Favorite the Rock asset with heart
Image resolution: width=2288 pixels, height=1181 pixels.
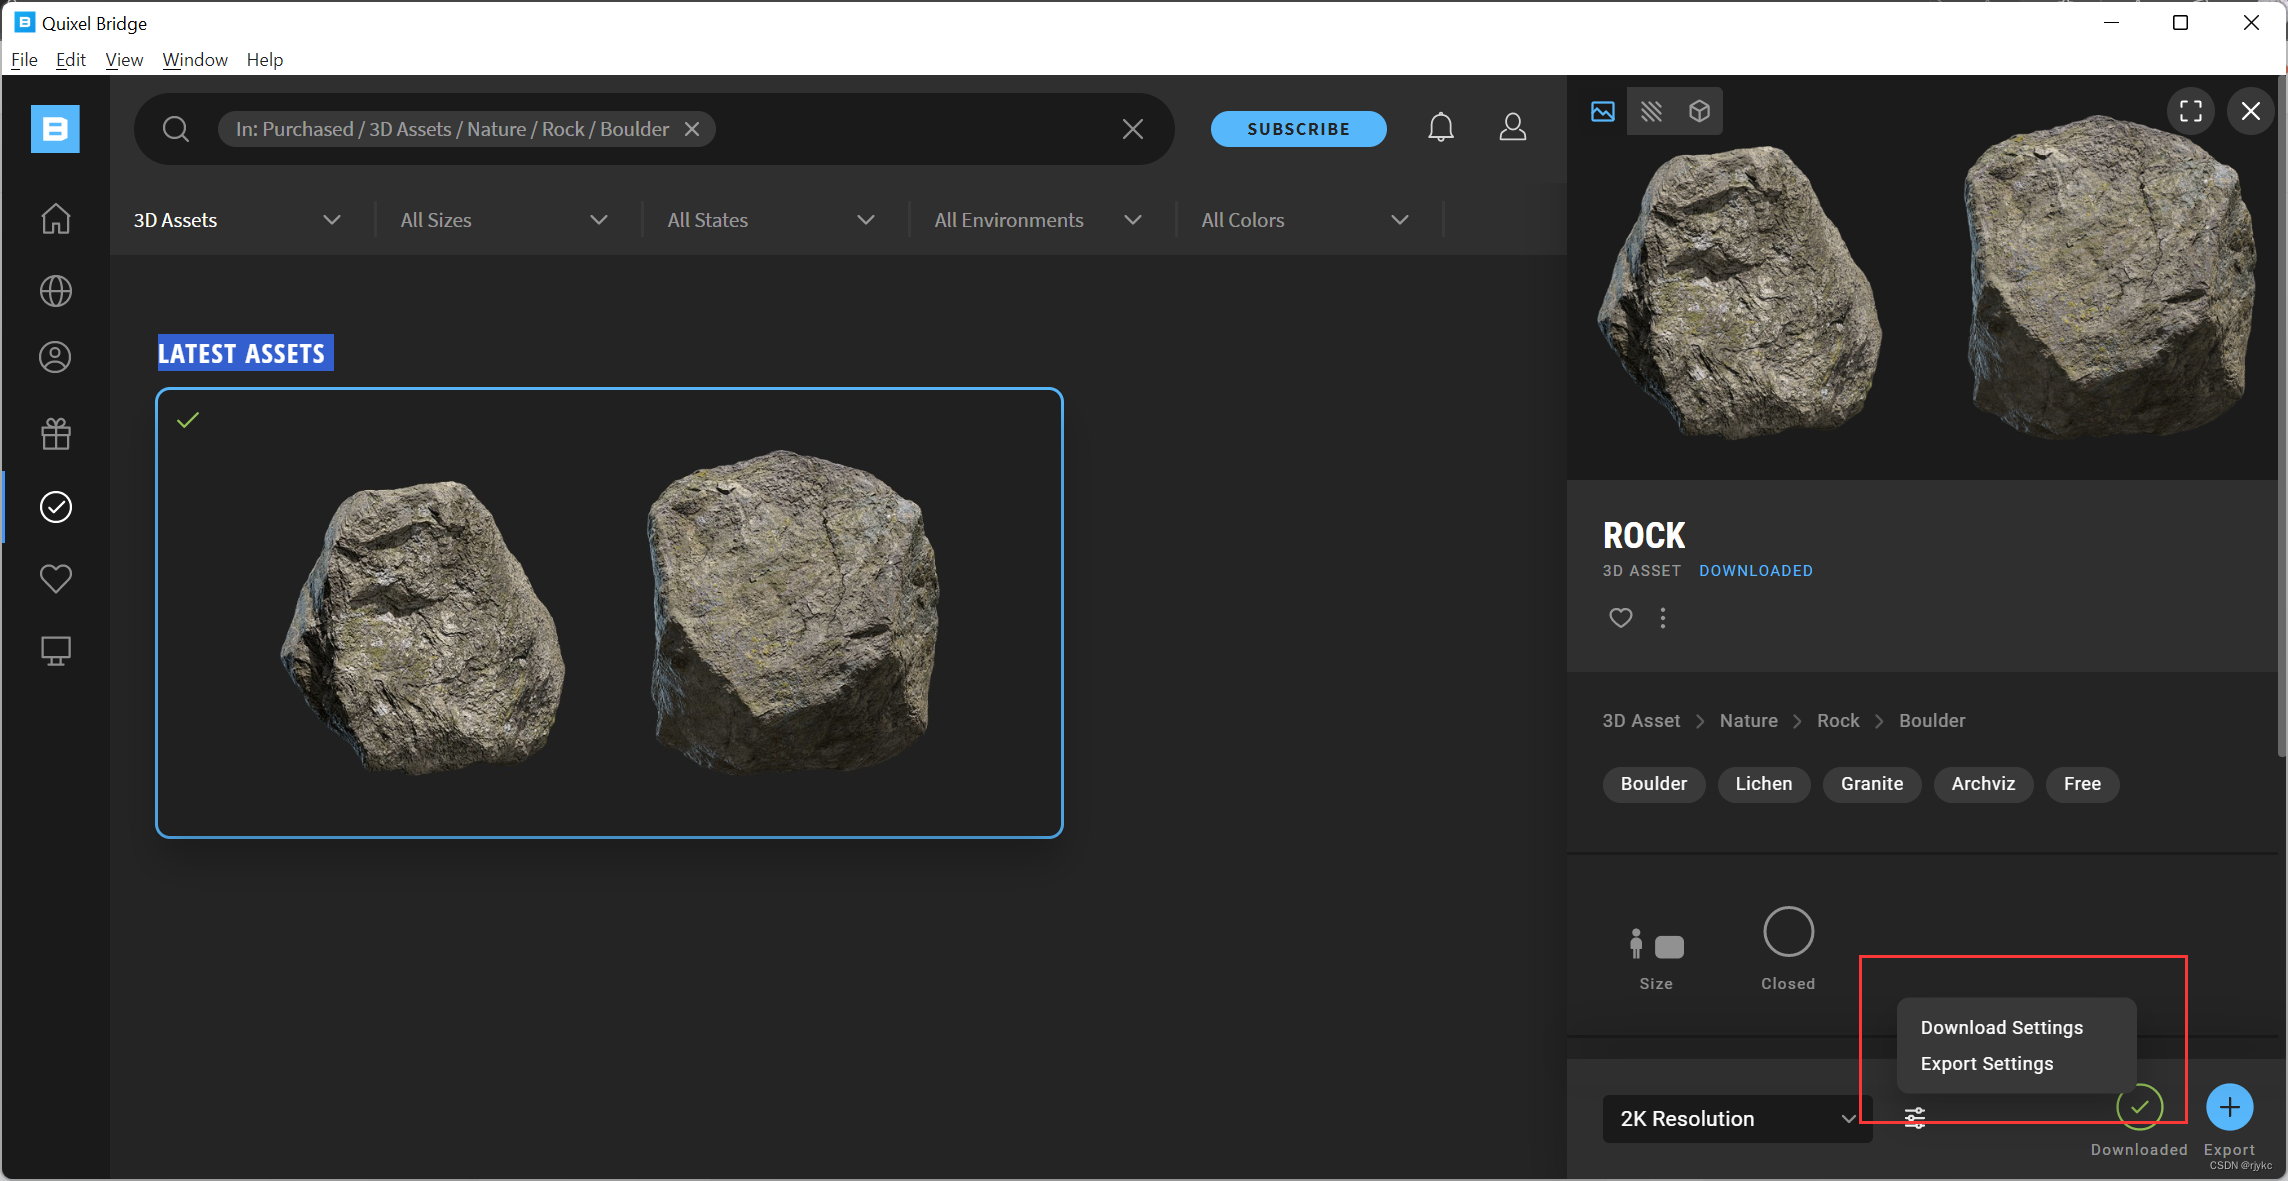tap(1620, 618)
